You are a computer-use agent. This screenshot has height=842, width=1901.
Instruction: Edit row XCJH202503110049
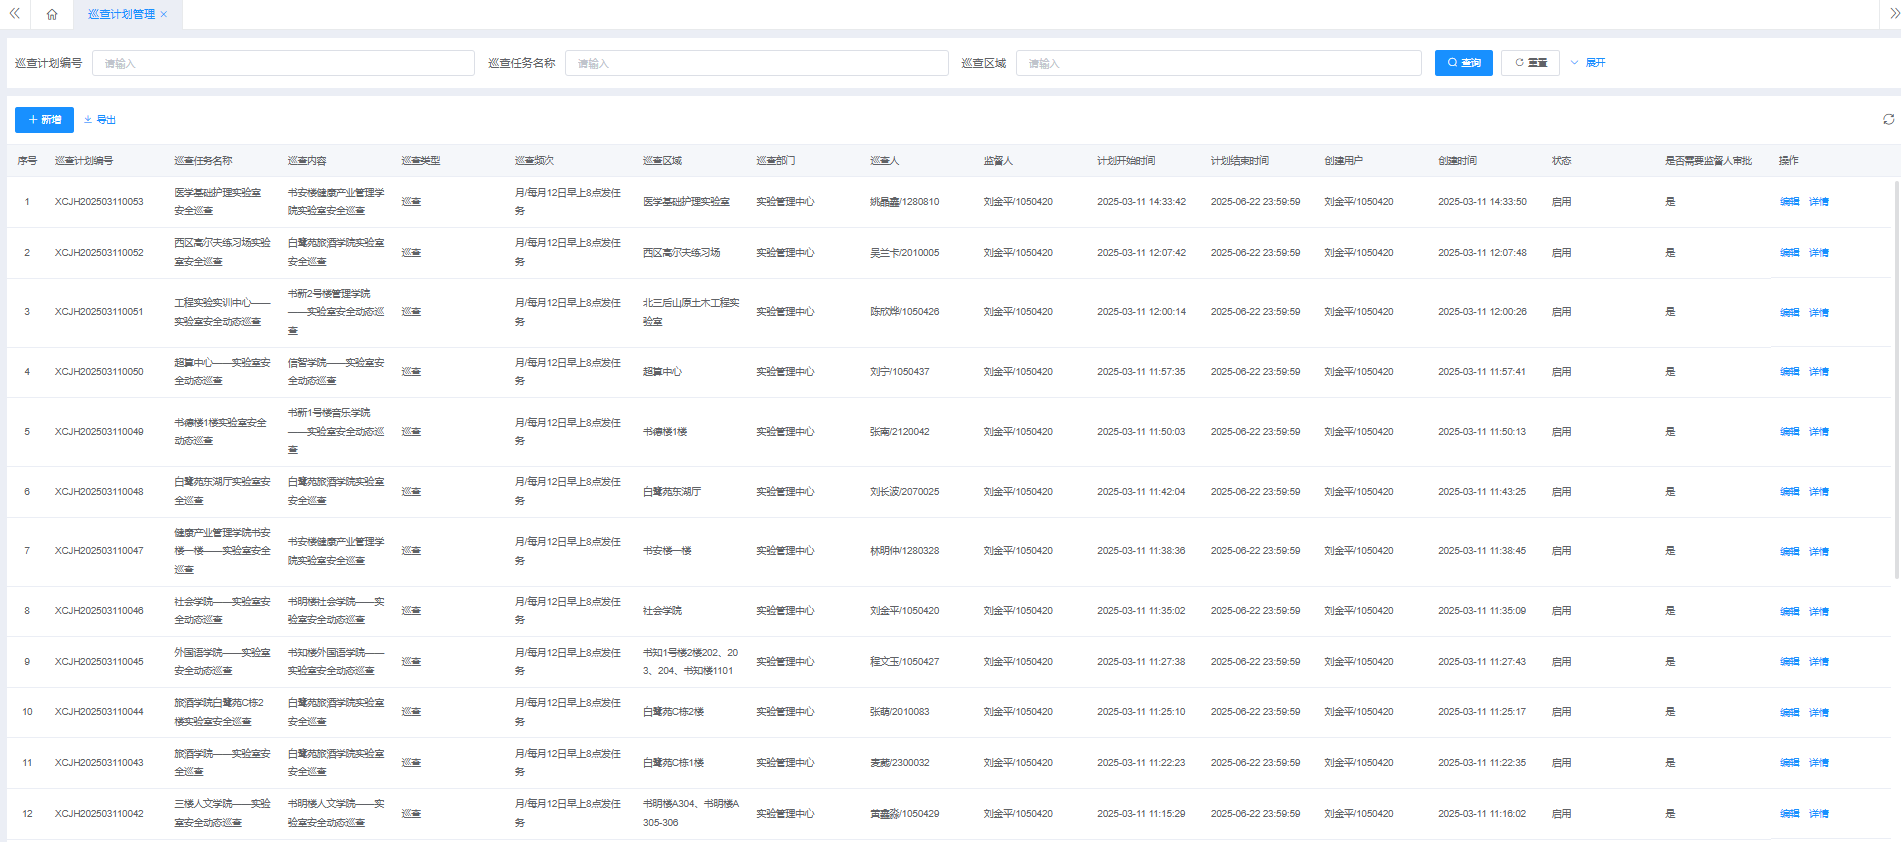point(1789,432)
